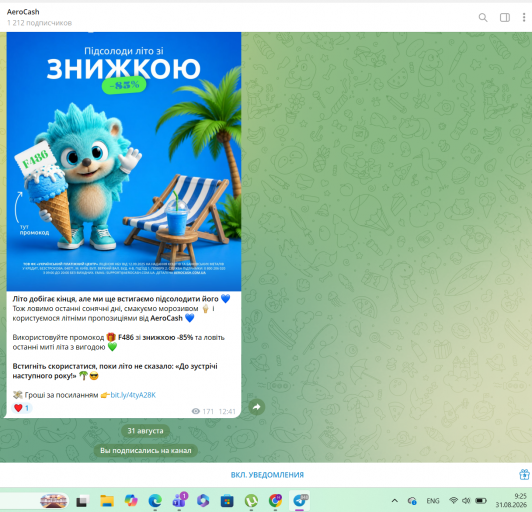Open Google Chrome from the taskbar
This screenshot has height=512, width=532.
[x=275, y=500]
